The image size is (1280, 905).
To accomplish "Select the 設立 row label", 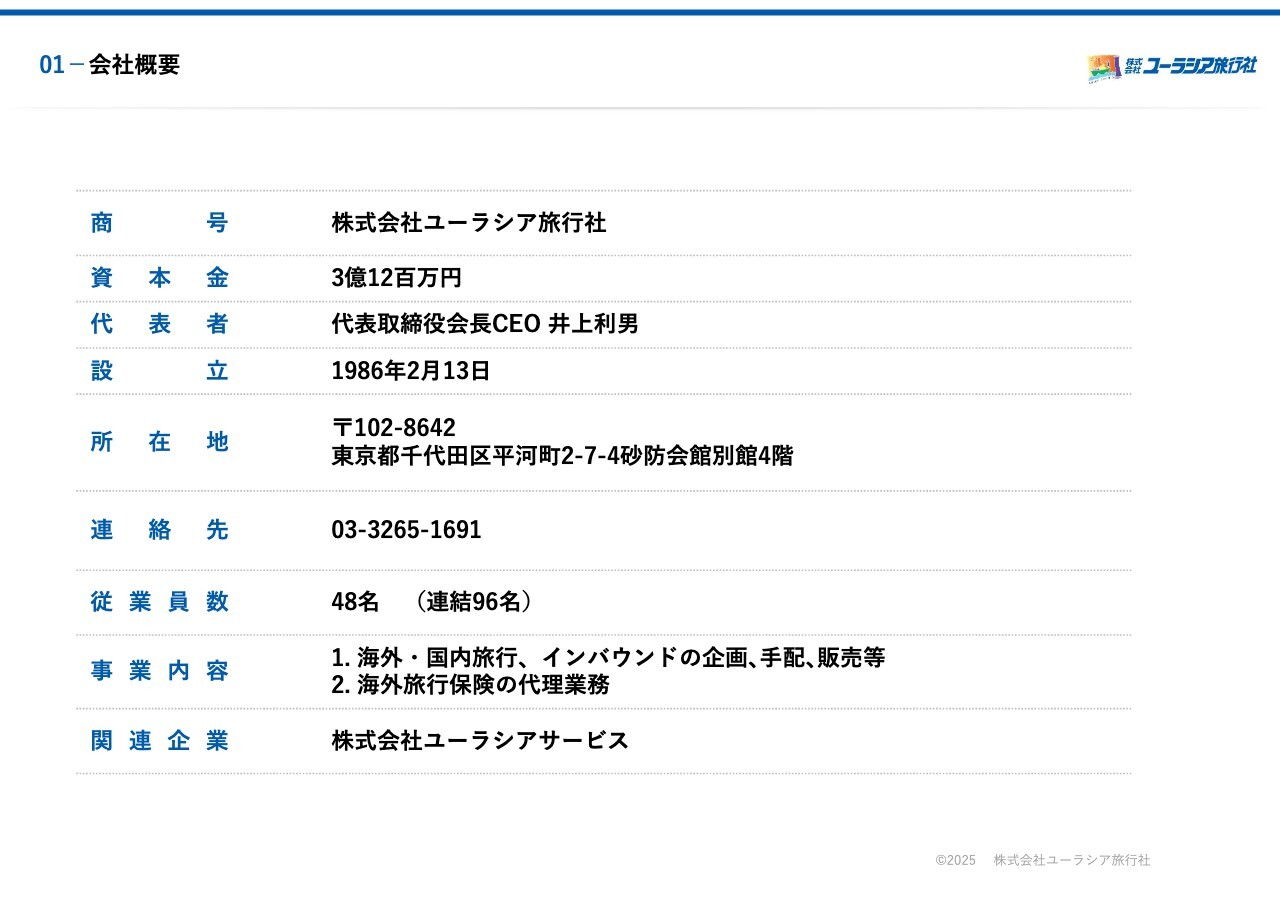I will (x=159, y=371).
